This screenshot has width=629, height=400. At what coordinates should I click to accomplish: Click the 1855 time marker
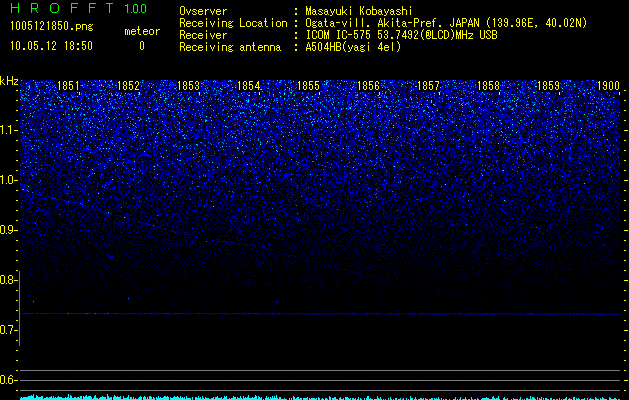tap(308, 86)
